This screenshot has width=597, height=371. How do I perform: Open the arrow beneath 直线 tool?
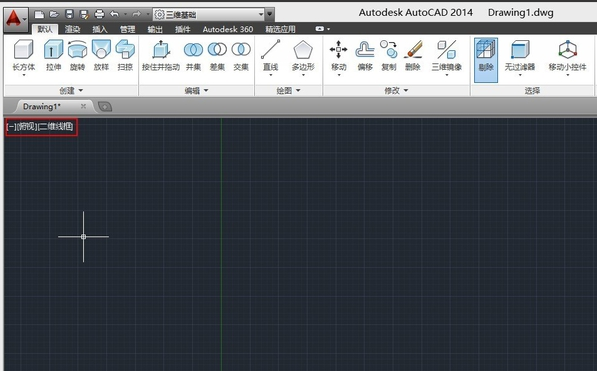click(271, 75)
